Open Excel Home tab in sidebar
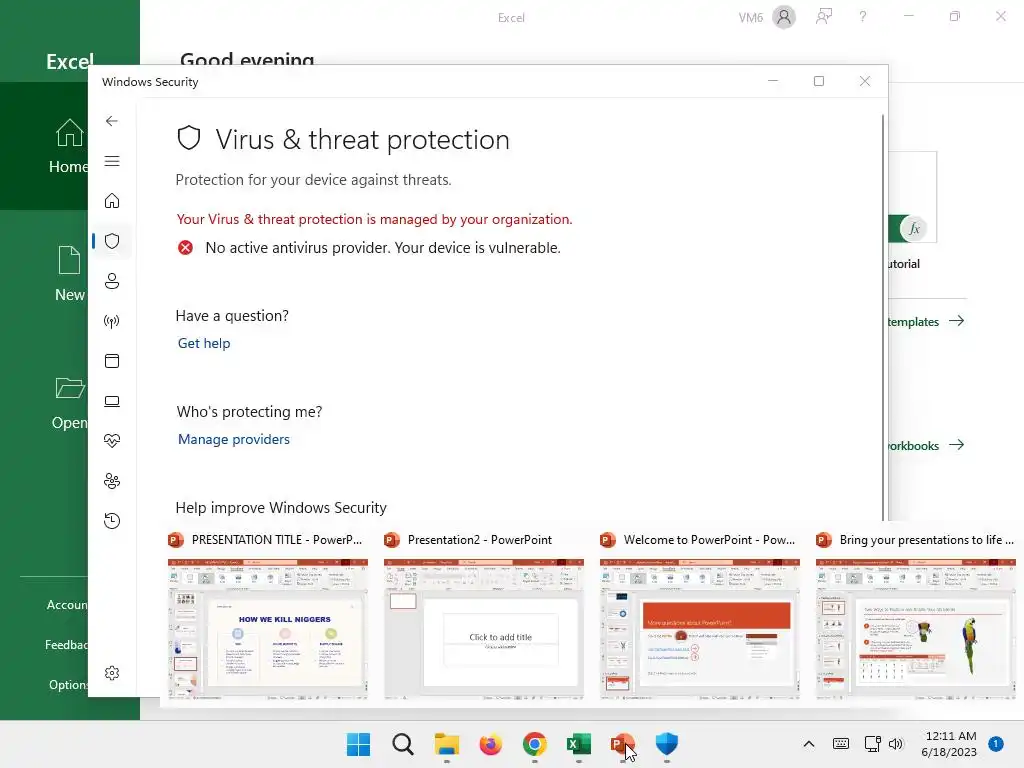 coord(44,146)
